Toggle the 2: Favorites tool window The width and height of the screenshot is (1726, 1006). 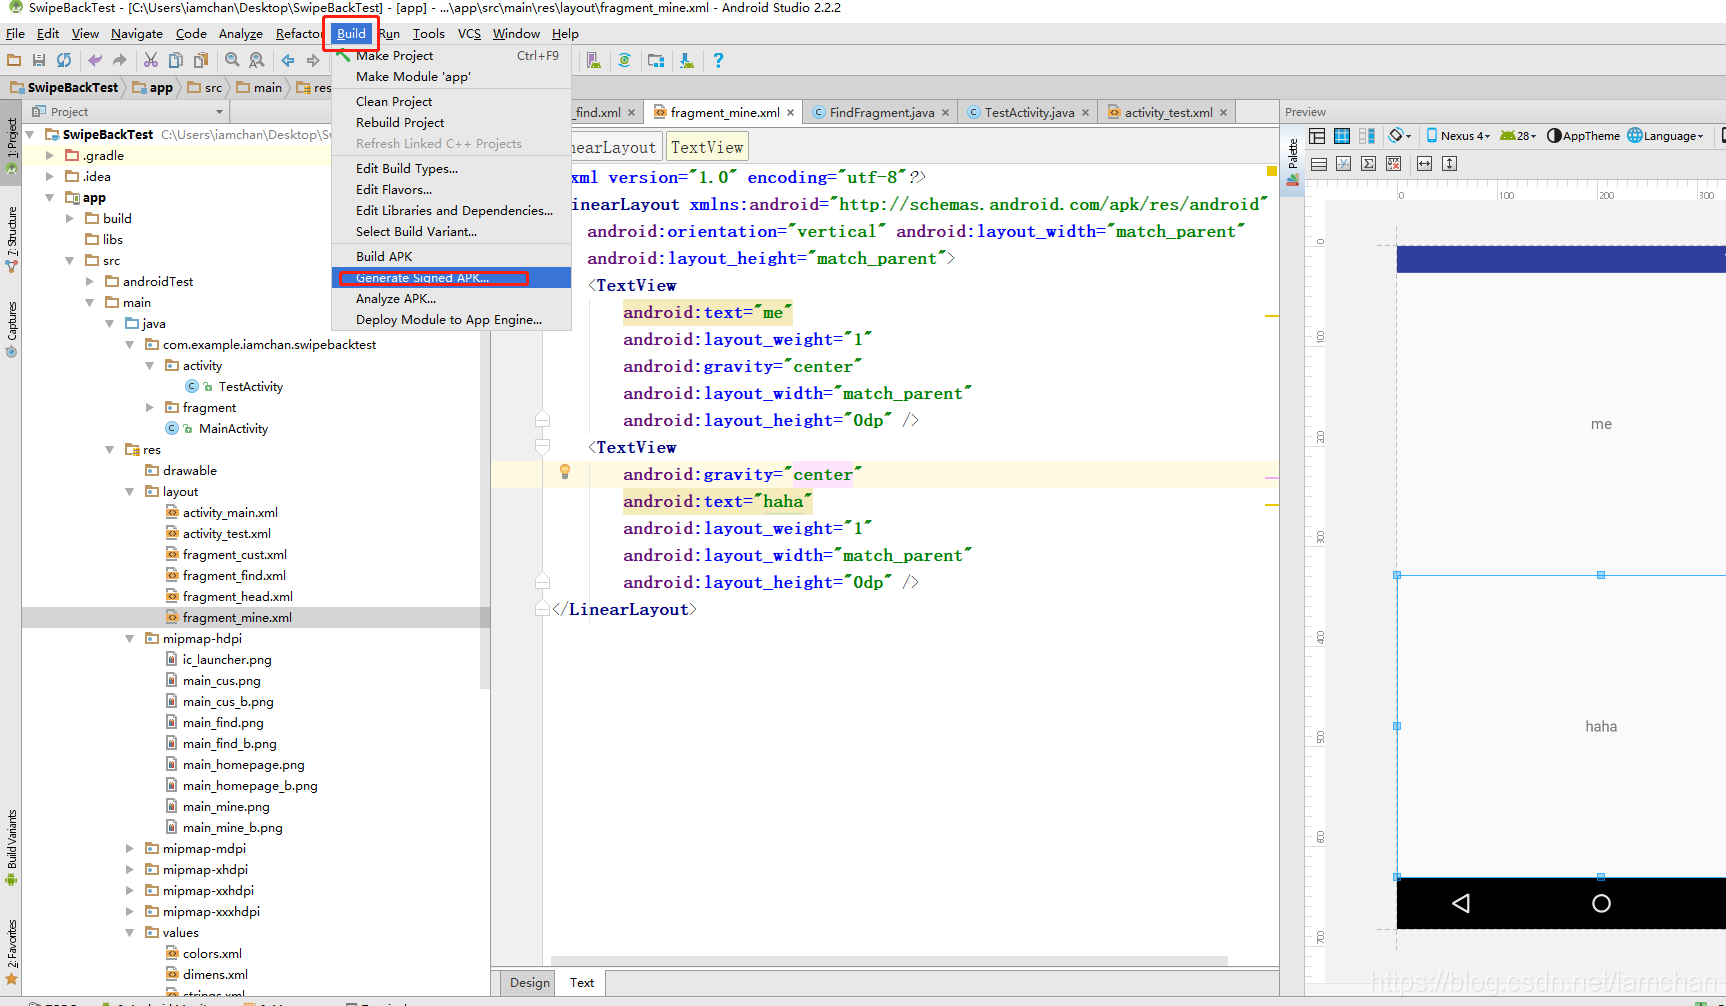pos(11,954)
